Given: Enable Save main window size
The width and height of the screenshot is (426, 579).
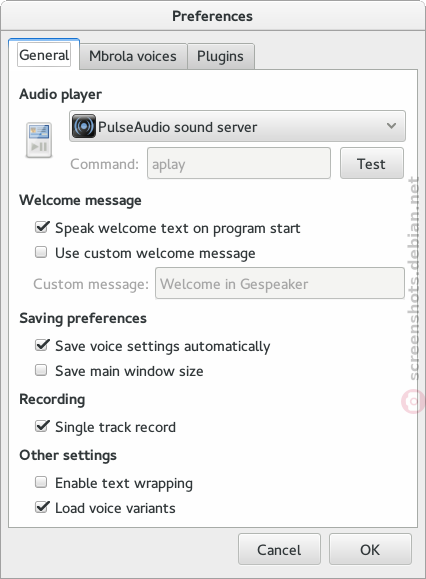Looking at the screenshot, I should click(x=41, y=370).
